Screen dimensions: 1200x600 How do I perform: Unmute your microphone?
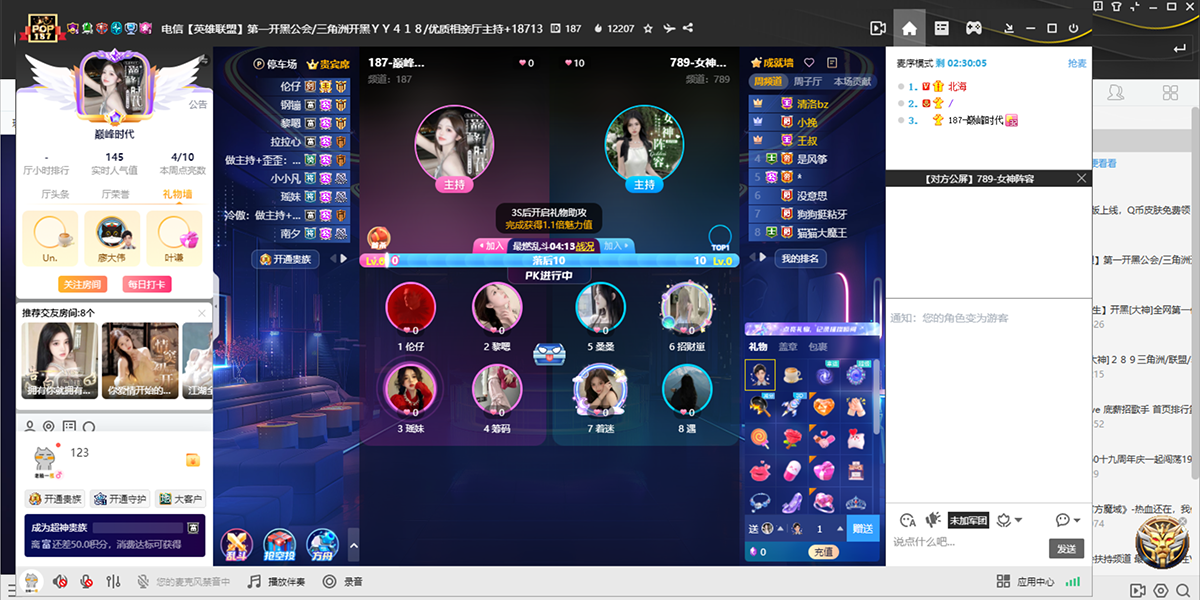(x=87, y=580)
